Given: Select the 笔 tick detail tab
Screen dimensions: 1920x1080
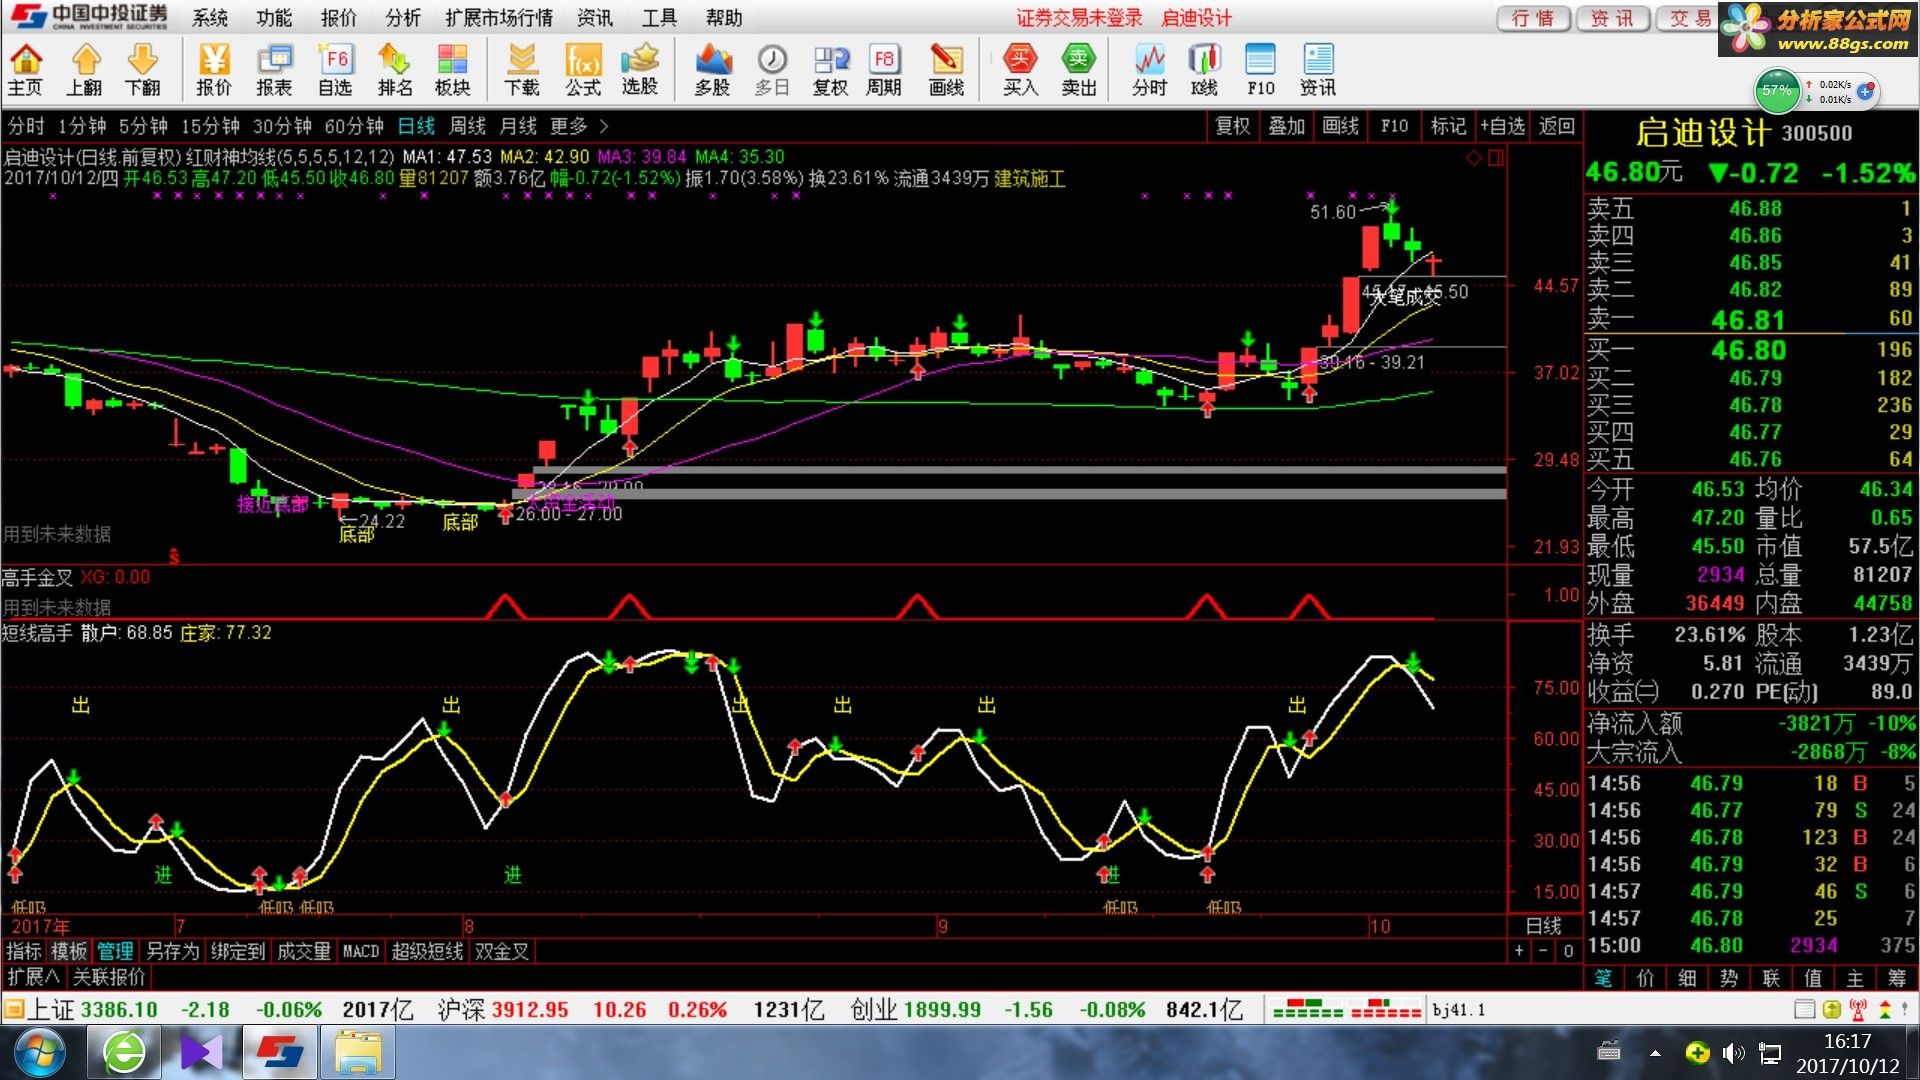Looking at the screenshot, I should tap(1603, 978).
